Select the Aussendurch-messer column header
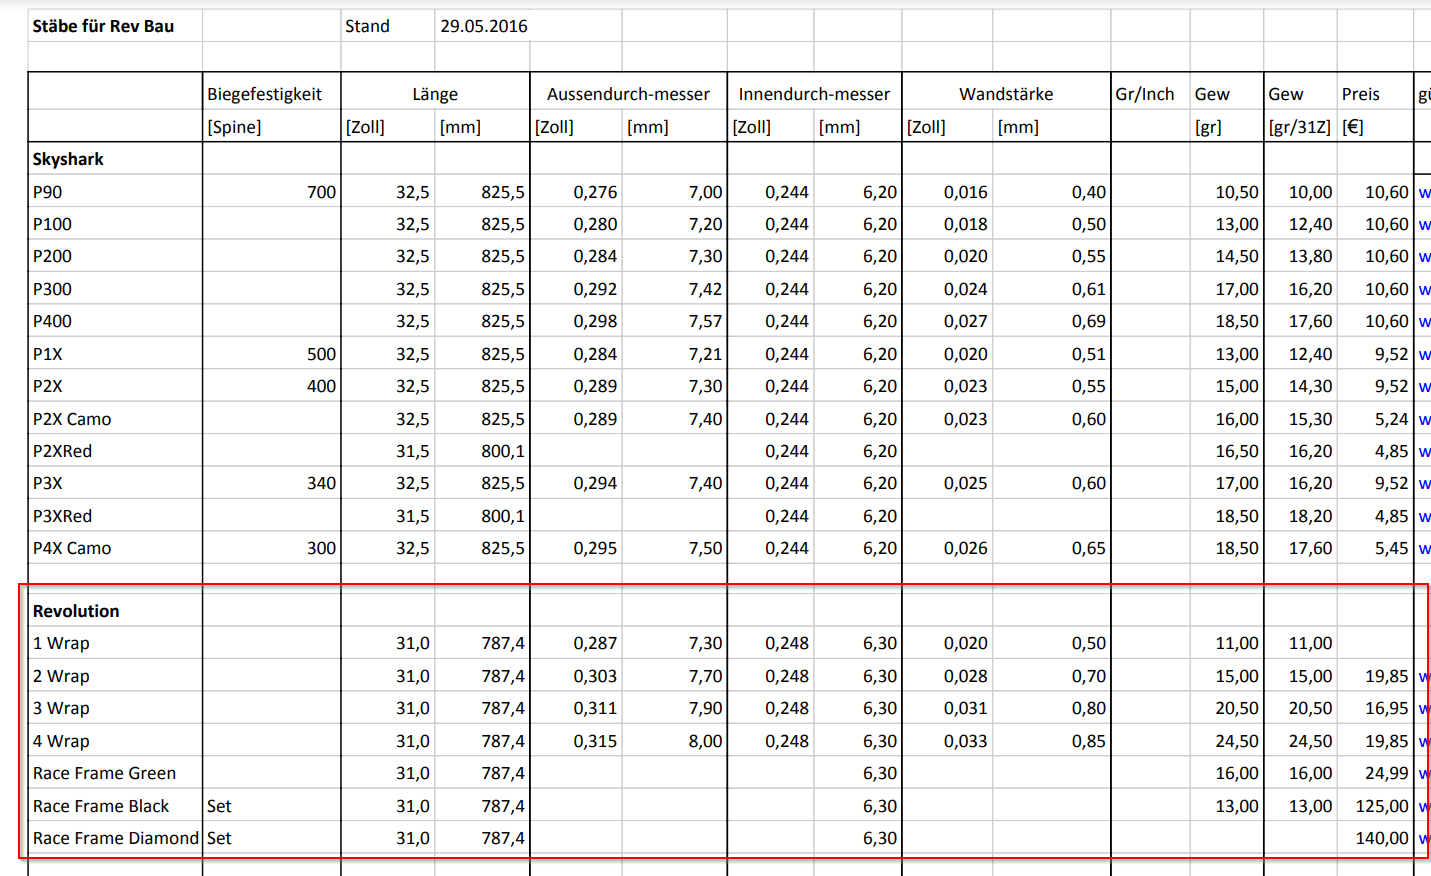This screenshot has height=876, width=1431. (x=628, y=94)
